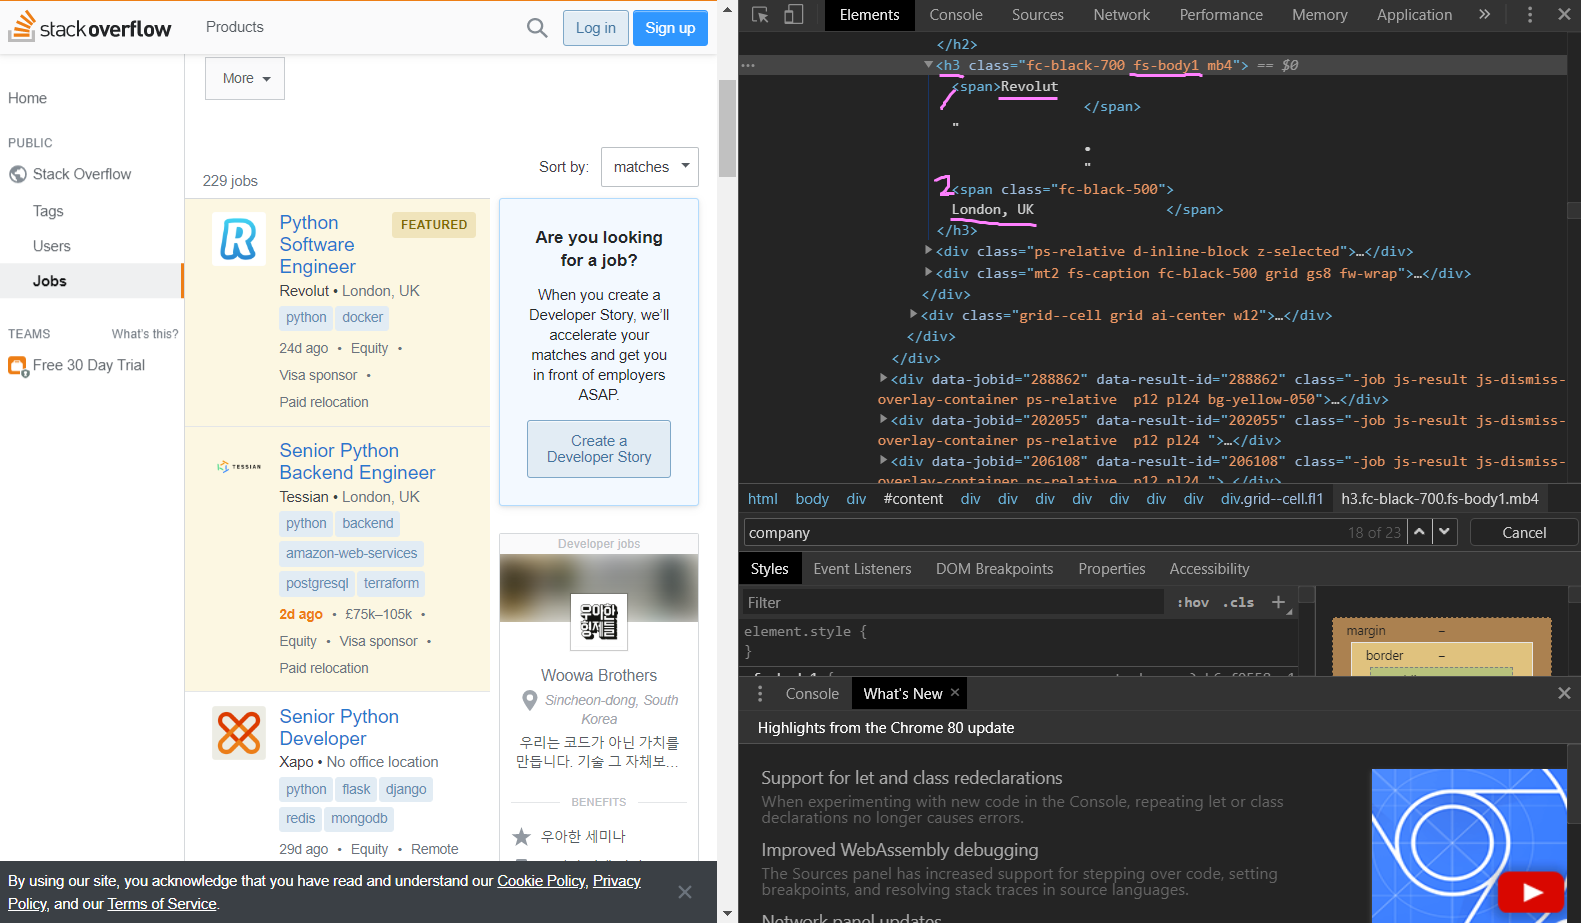1581x923 pixels.
Task: Open the Cookie Policy link
Action: pos(541,881)
